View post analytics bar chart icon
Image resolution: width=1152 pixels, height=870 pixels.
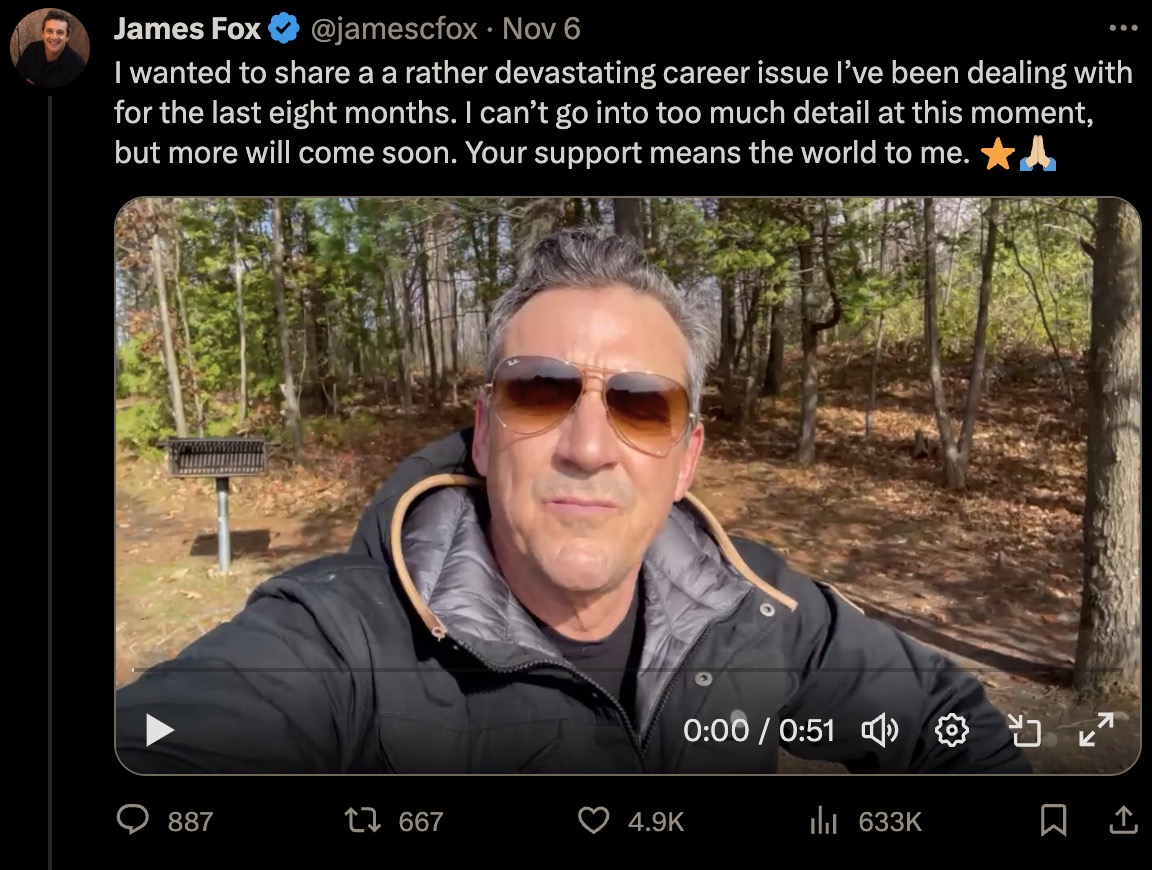click(822, 821)
